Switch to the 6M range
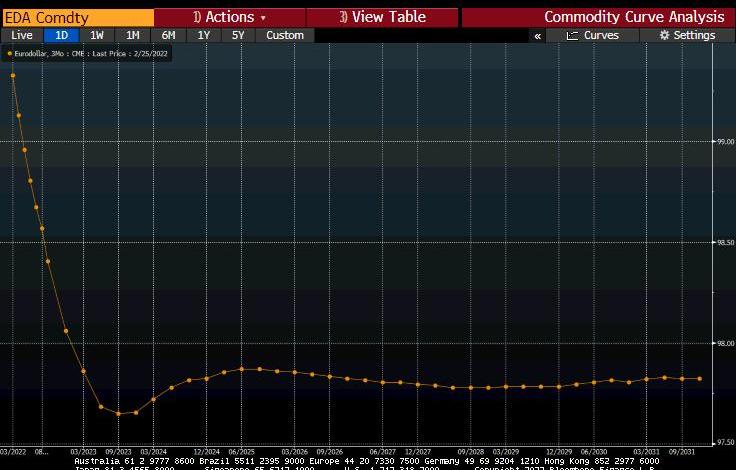This screenshot has height=470, width=736. [x=168, y=35]
